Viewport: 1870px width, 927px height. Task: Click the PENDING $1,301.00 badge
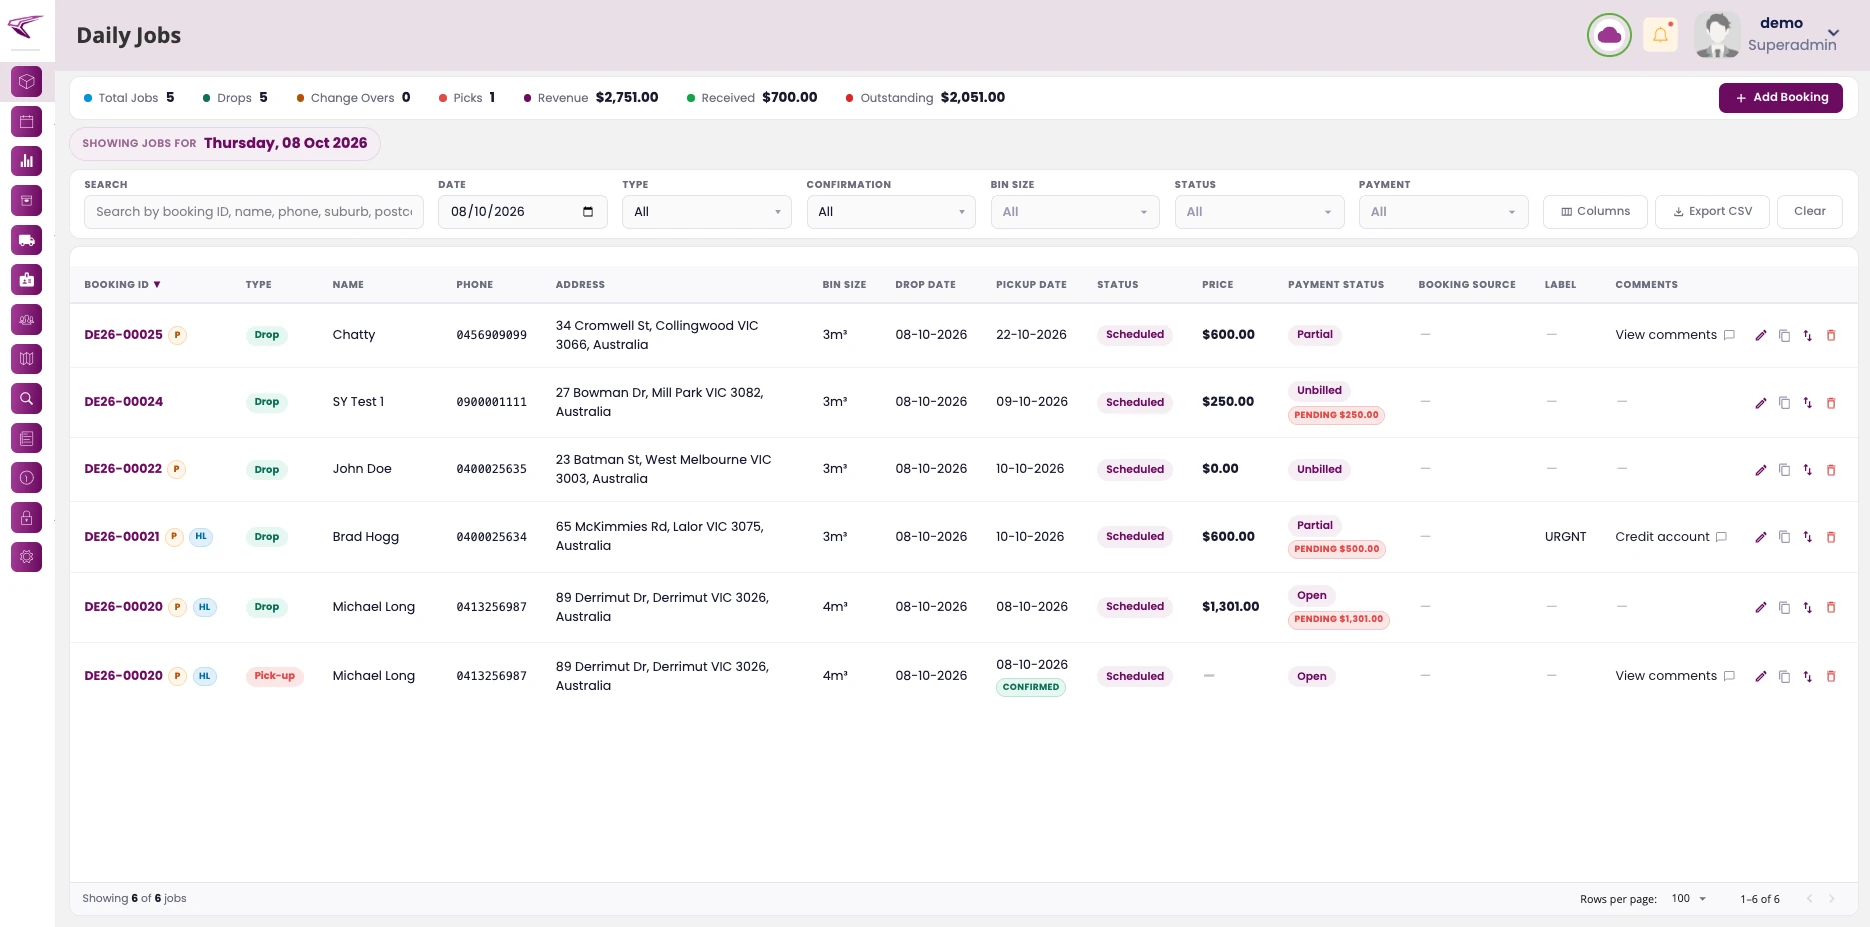pos(1338,619)
